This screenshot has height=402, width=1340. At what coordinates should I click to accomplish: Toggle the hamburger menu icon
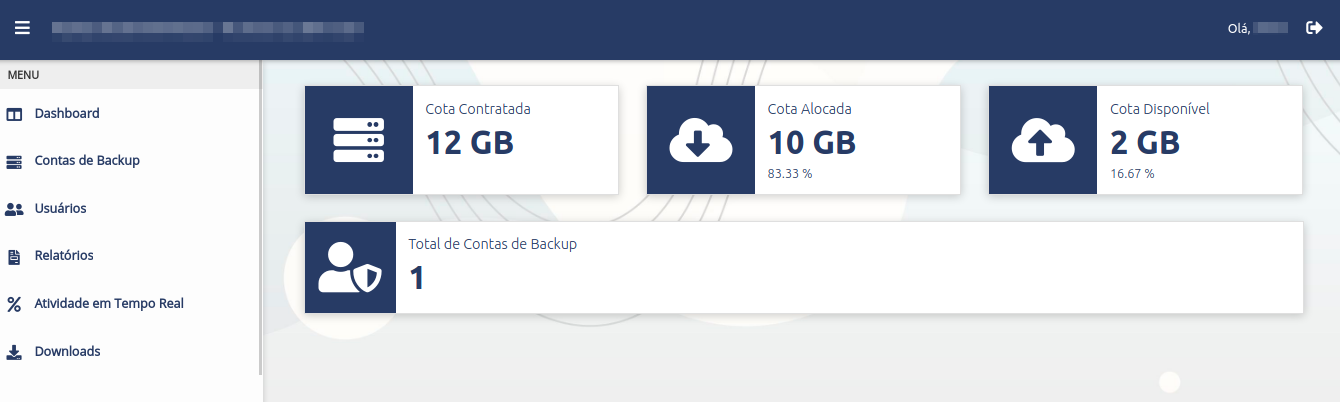[22, 28]
